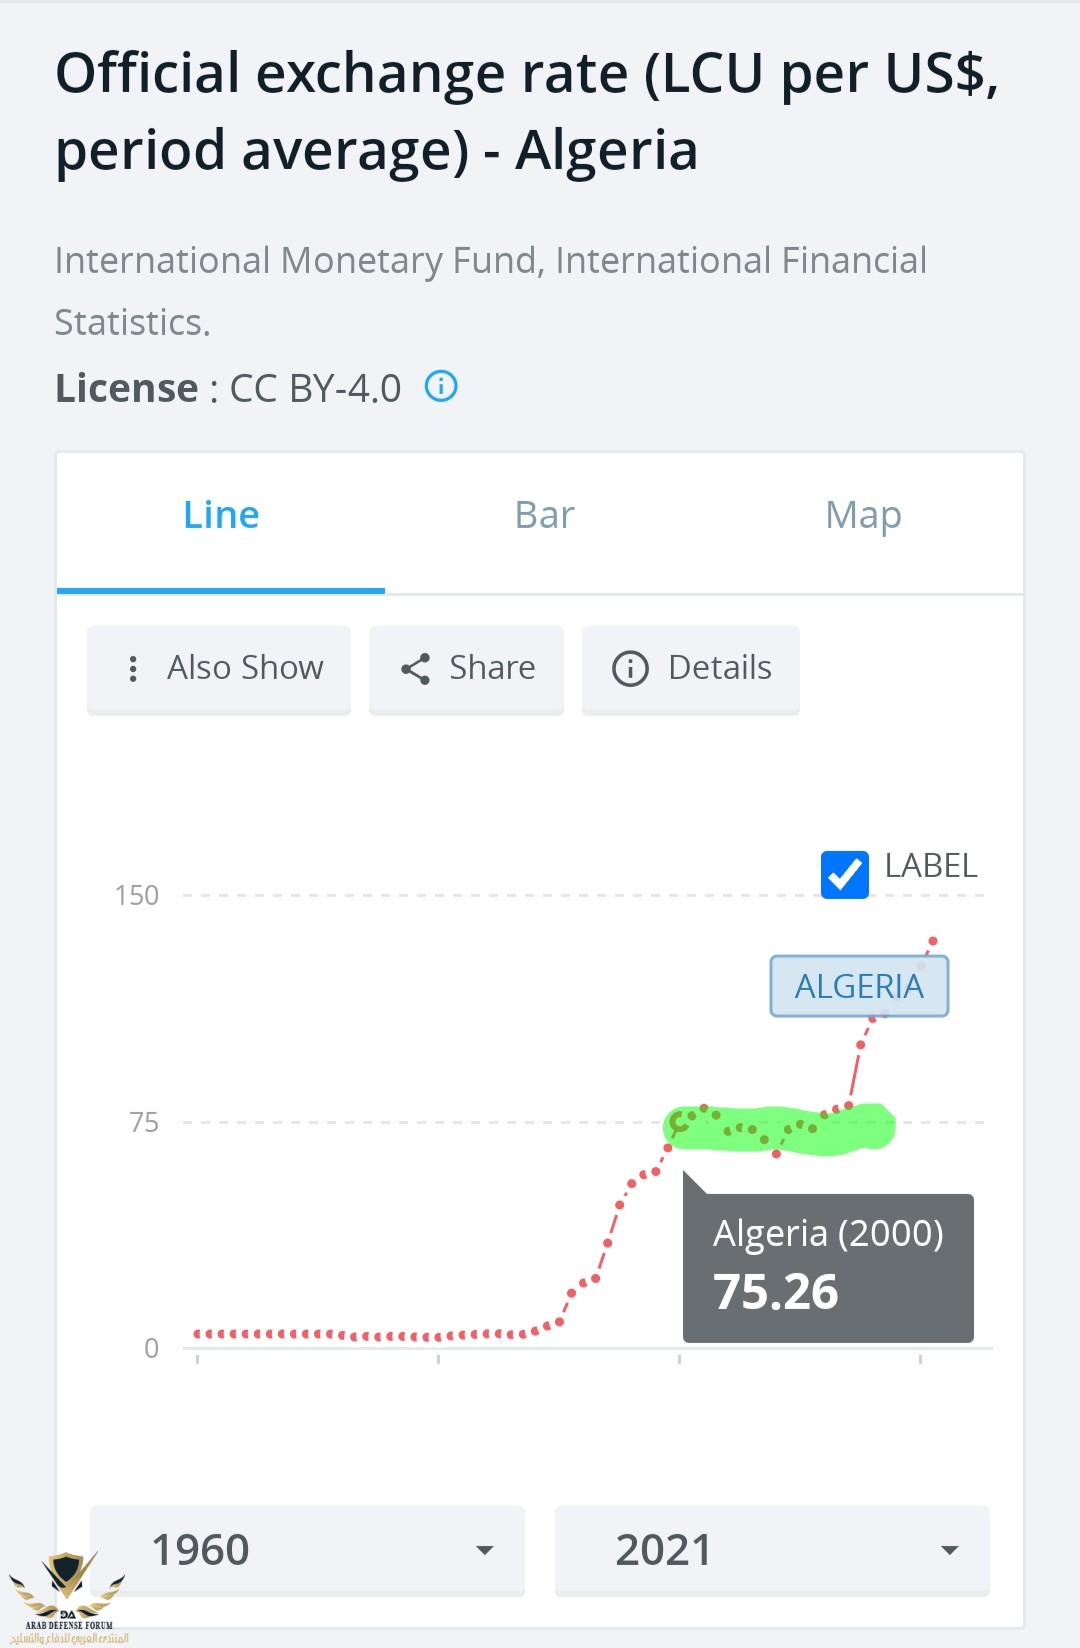Open the Details button
This screenshot has width=1080, height=1648.
690,669
